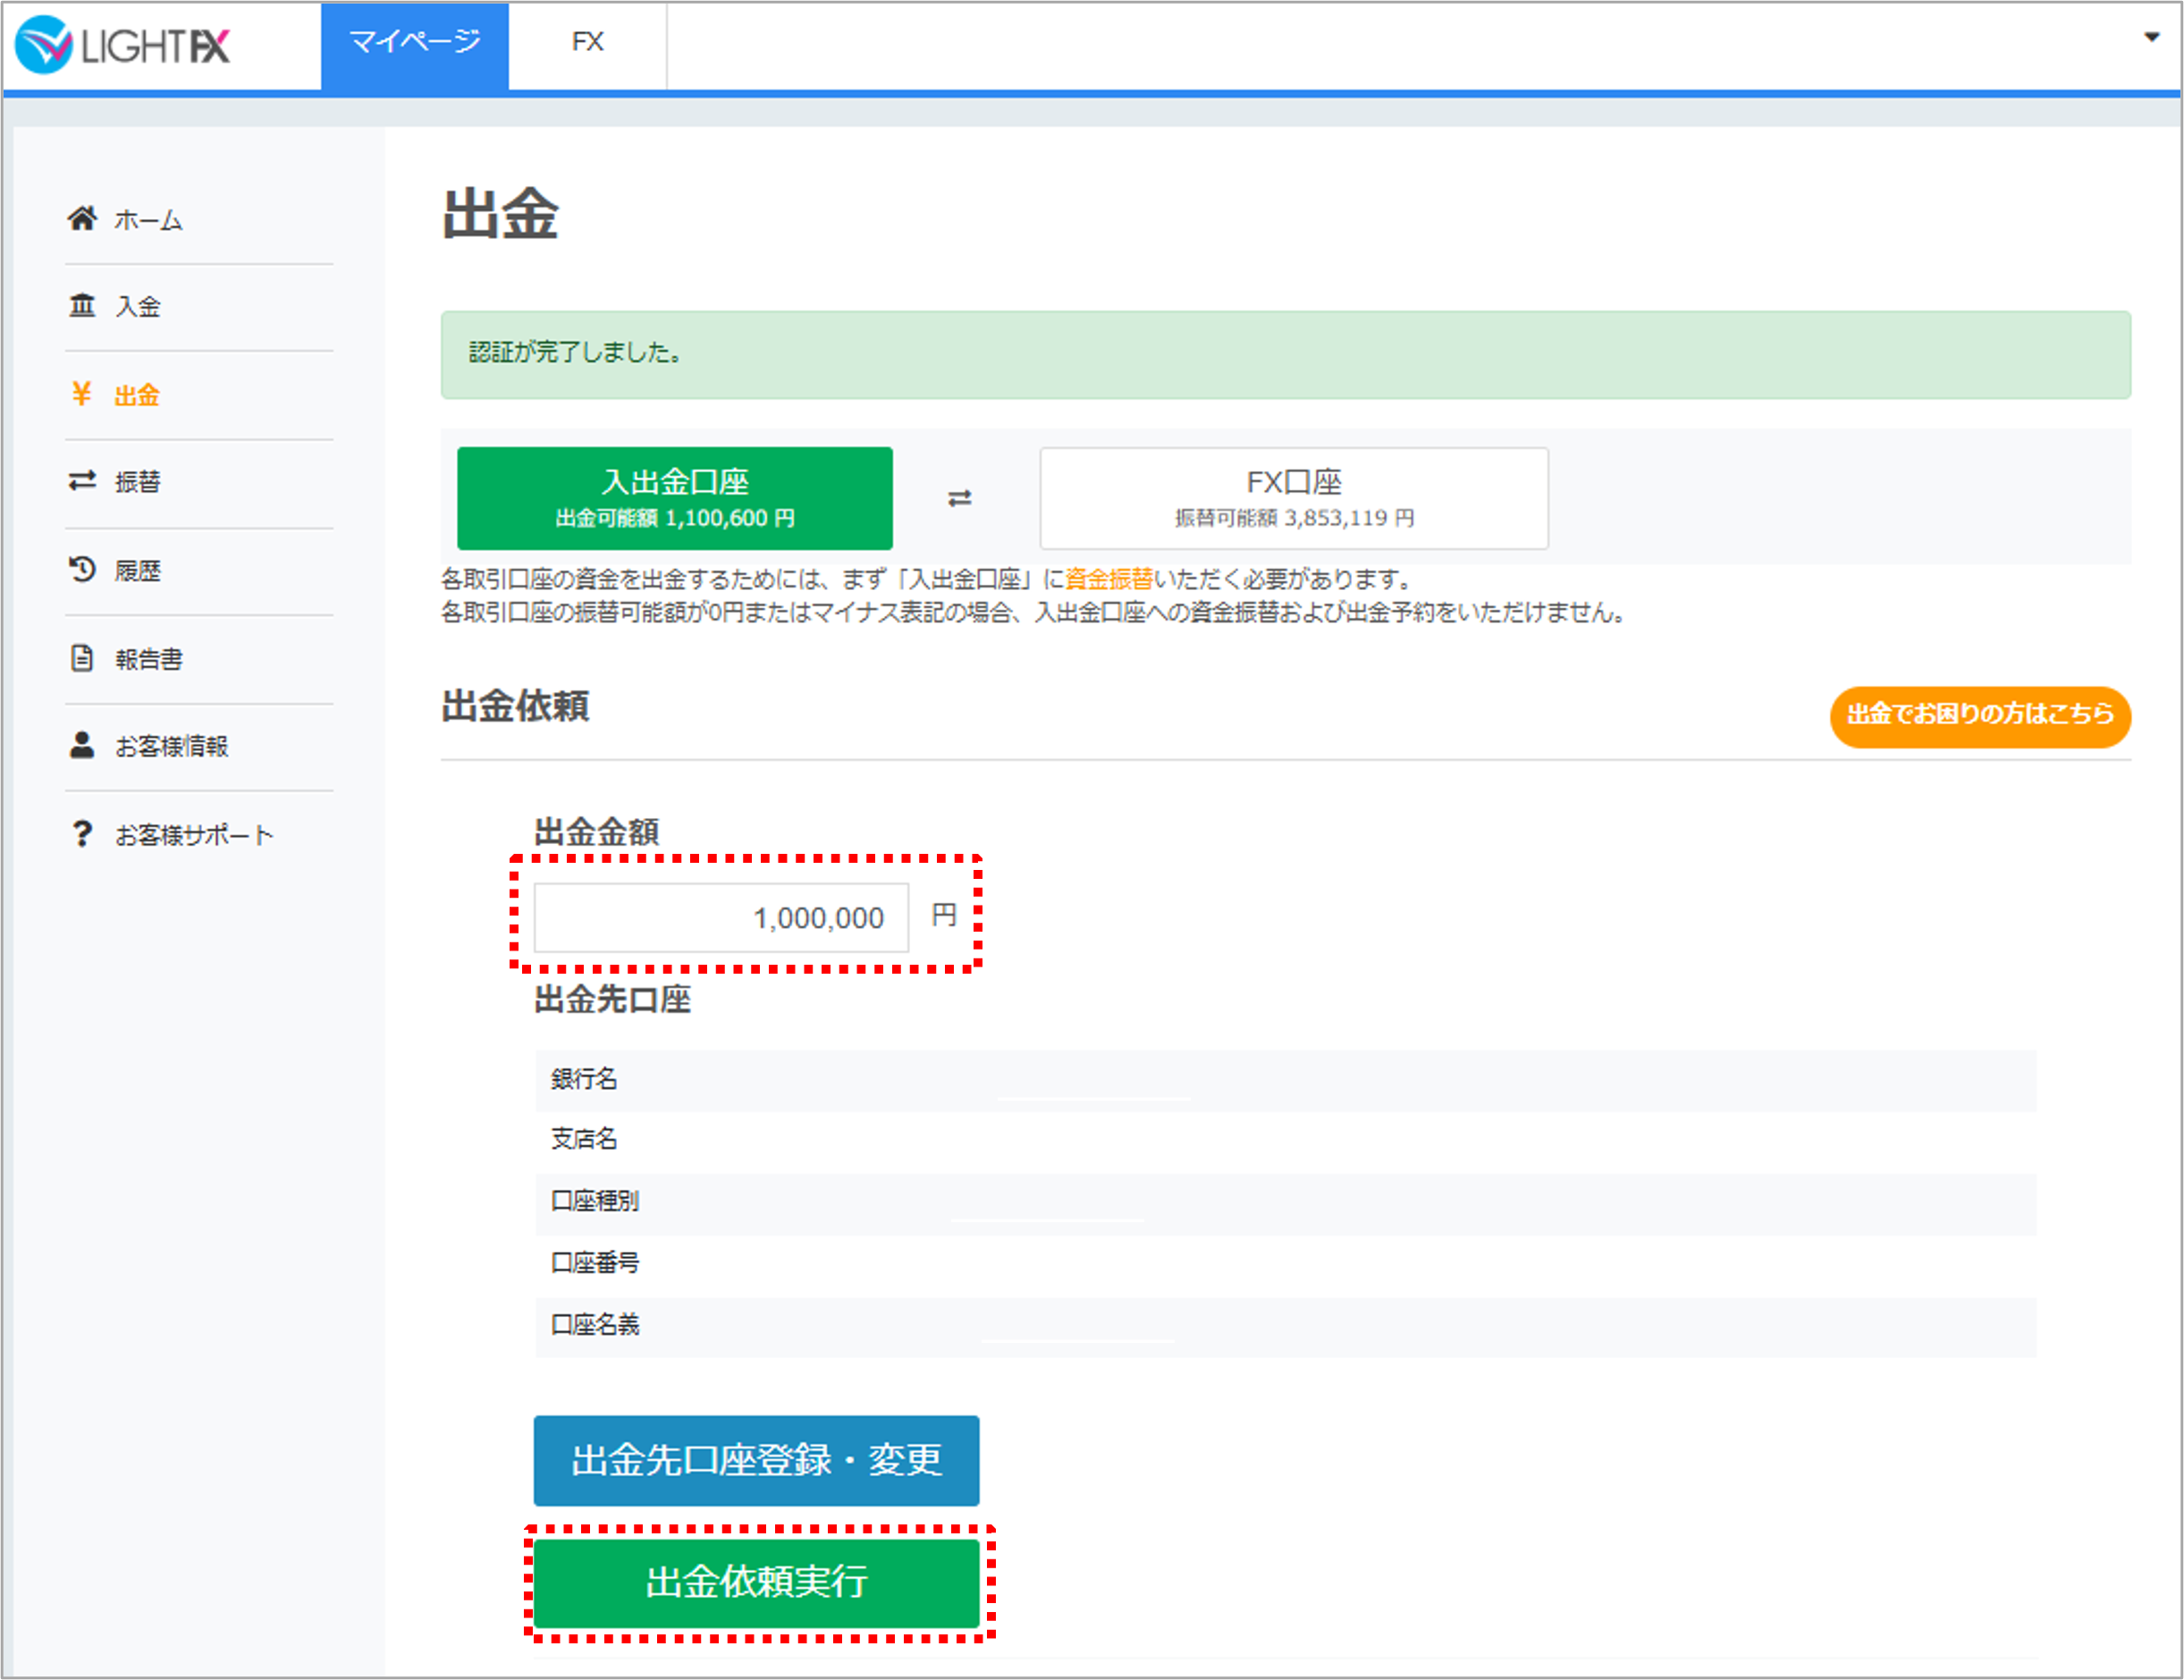The image size is (2184, 1680).
Task: Select the 入金 (deposit) sidebar icon
Action: (x=84, y=306)
